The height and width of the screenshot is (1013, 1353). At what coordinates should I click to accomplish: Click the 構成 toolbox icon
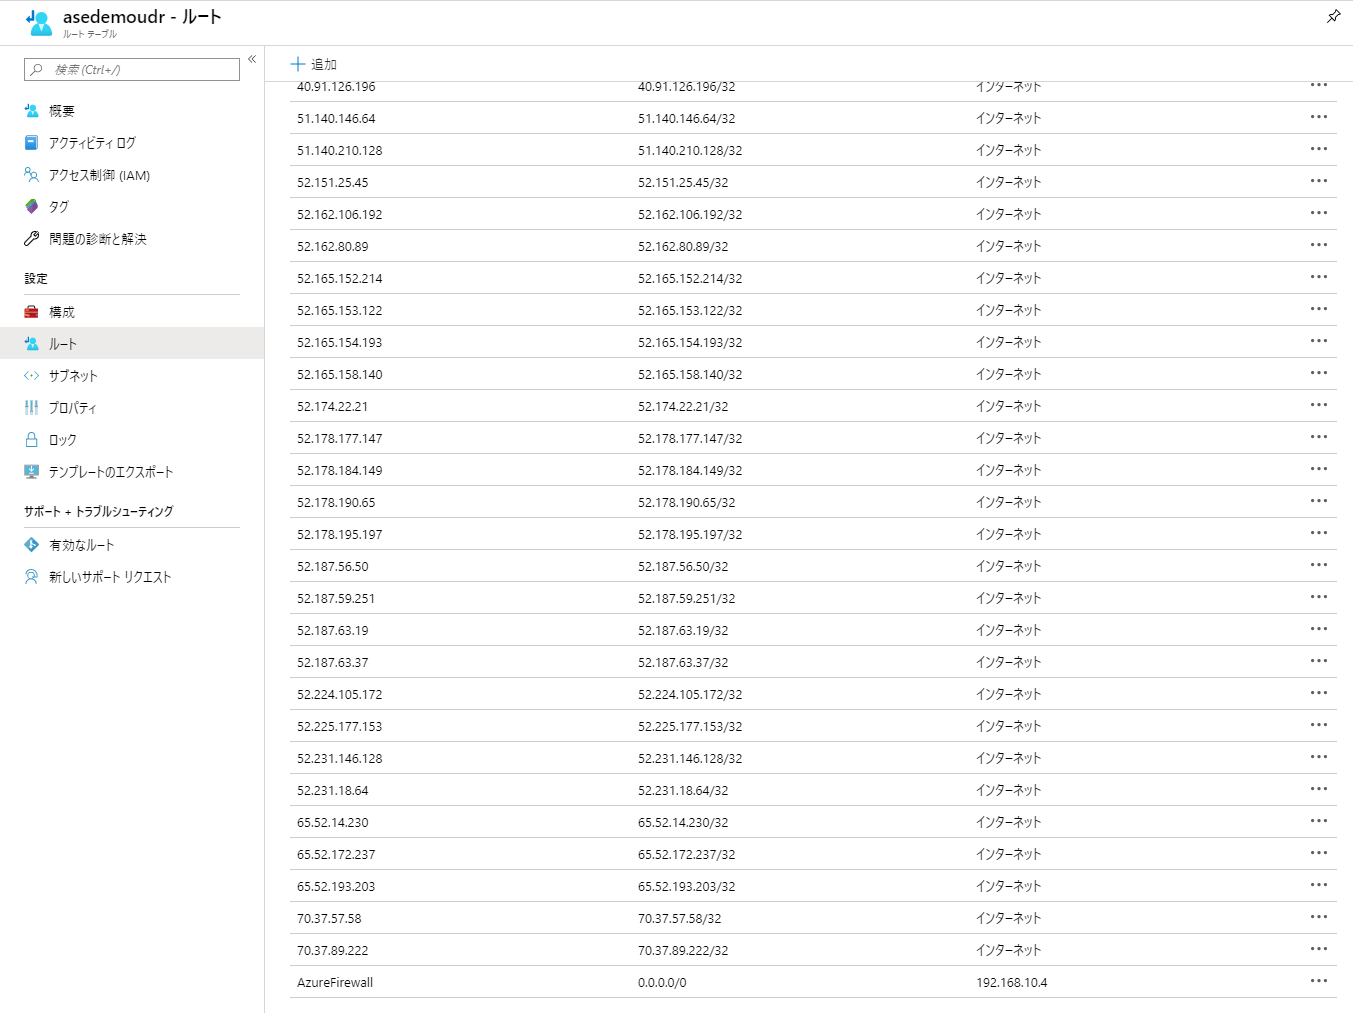point(32,312)
